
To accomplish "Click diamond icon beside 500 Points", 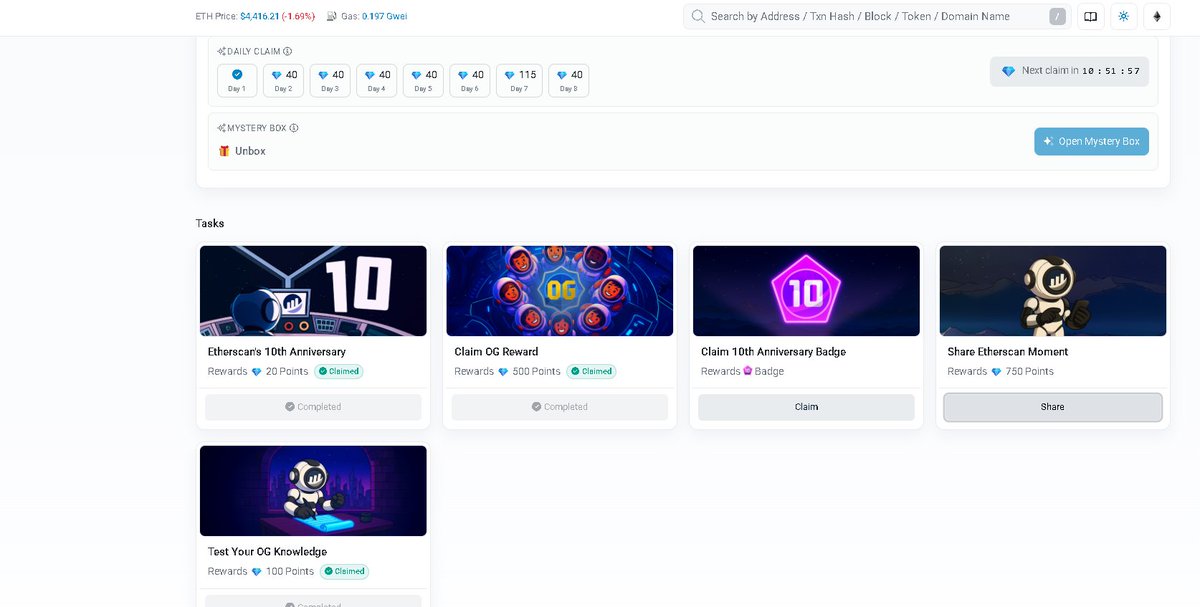I will click(503, 372).
